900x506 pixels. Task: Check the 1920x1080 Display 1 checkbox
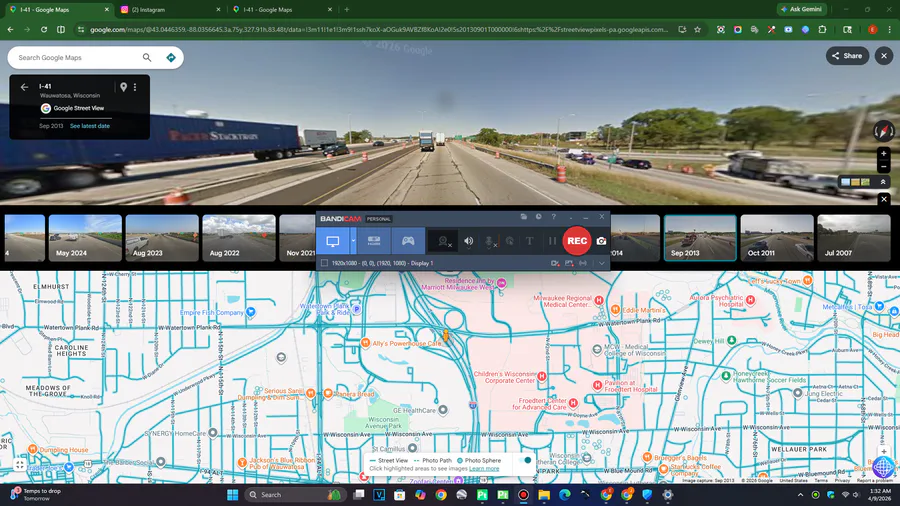coord(324,263)
